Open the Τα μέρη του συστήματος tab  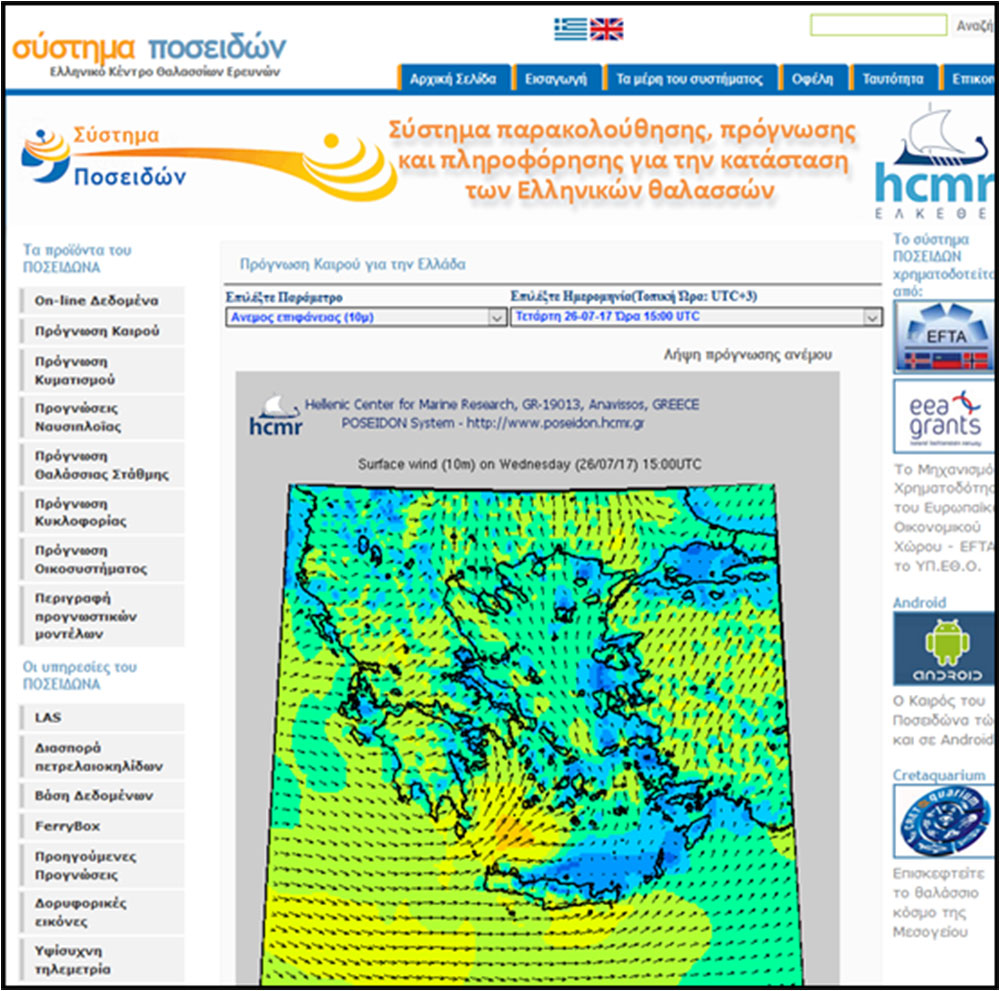click(x=689, y=78)
